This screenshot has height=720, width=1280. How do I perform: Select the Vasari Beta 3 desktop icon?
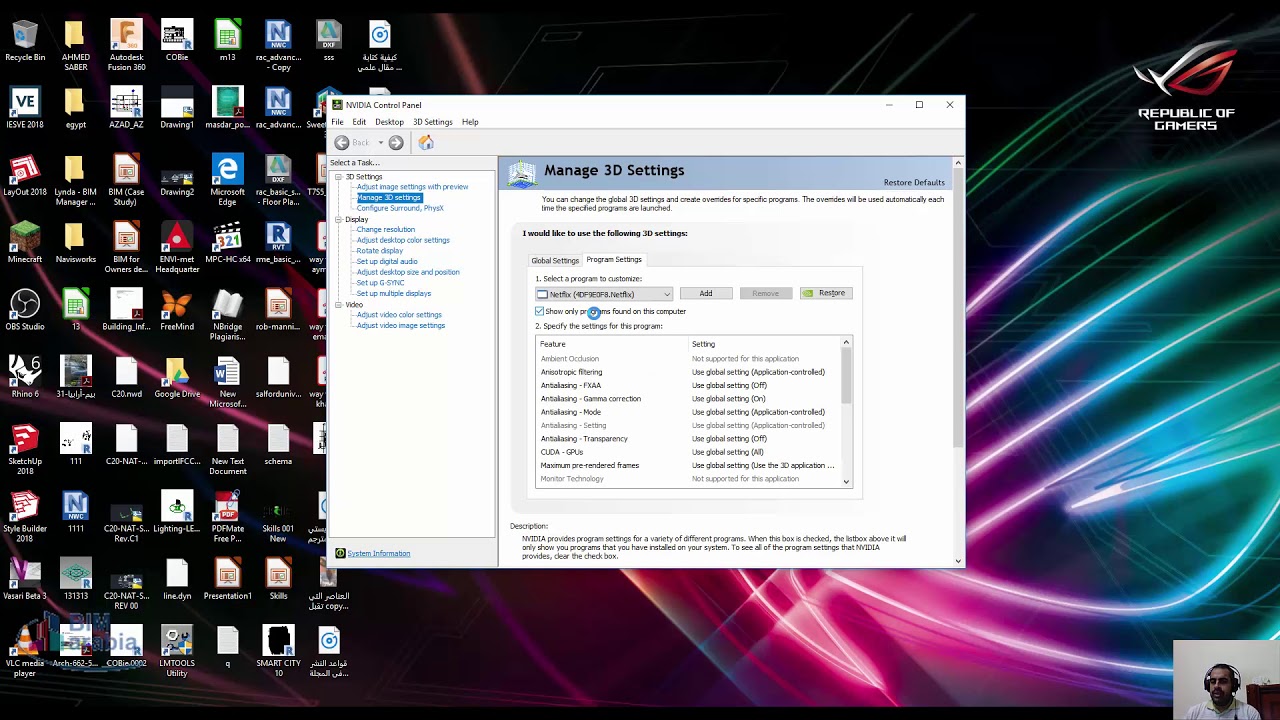pos(25,579)
